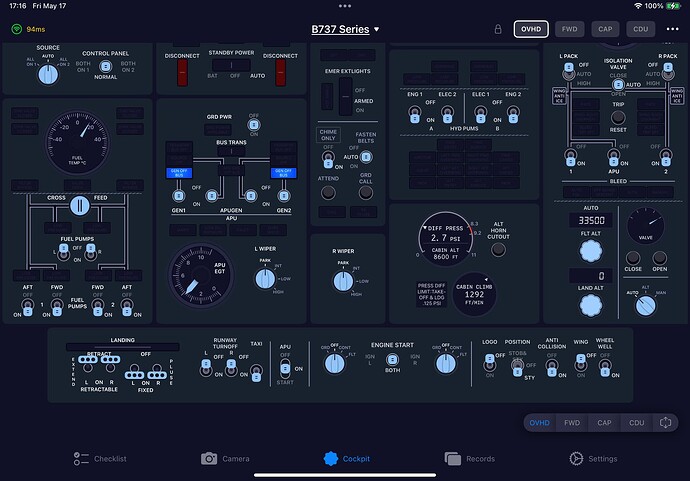Toggle the GEN1 switch

(179, 195)
